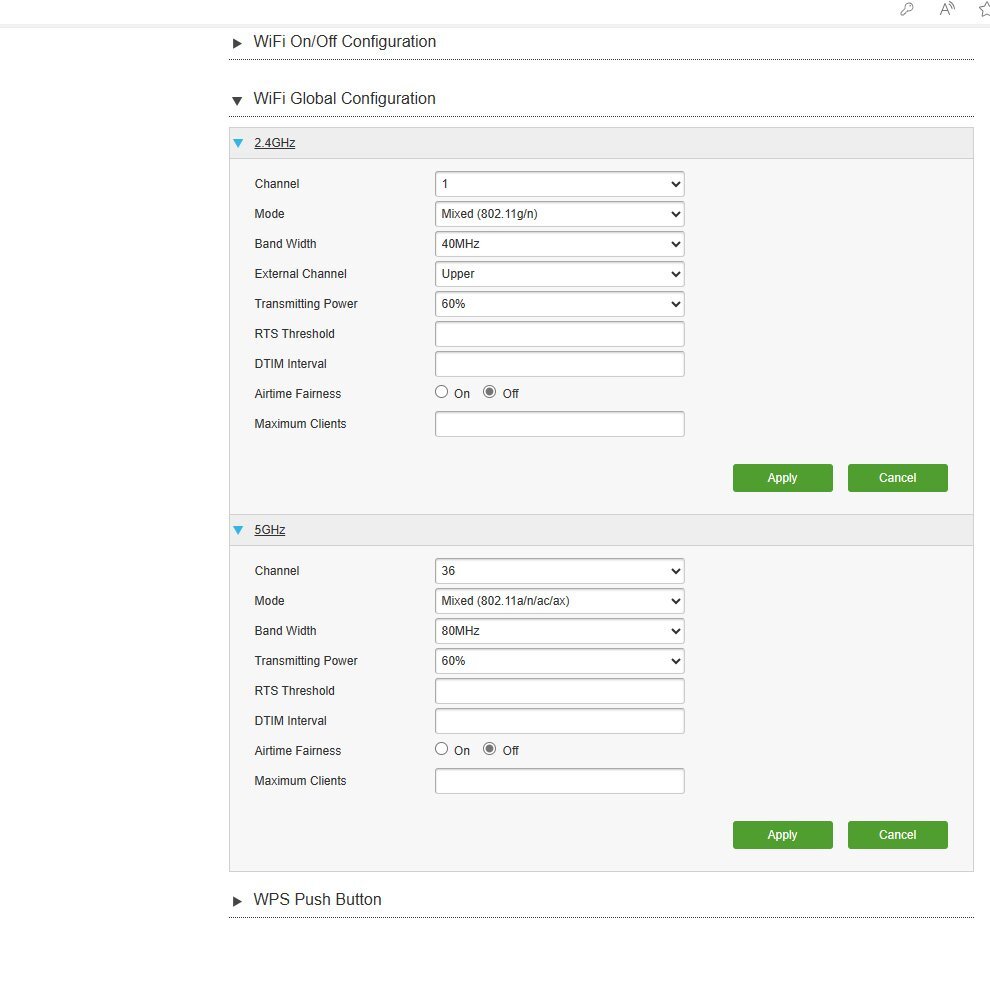This screenshot has height=987, width=990.
Task: Open the 5GHz Mode dropdown
Action: pos(559,601)
